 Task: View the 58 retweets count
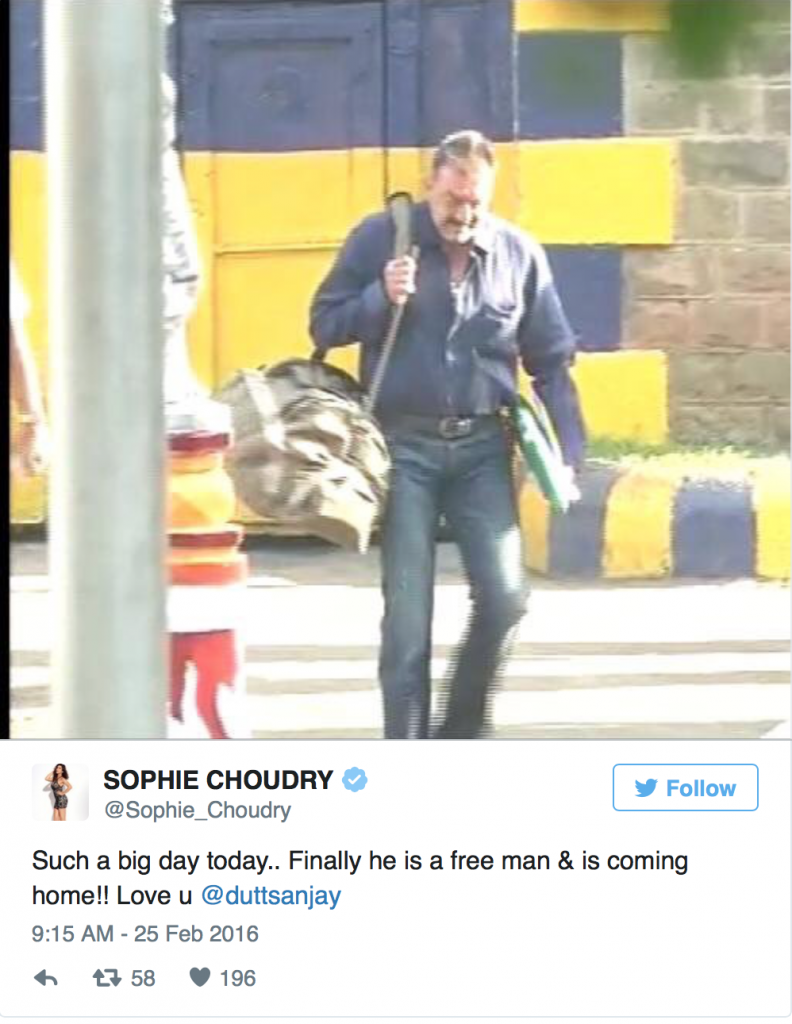(143, 978)
